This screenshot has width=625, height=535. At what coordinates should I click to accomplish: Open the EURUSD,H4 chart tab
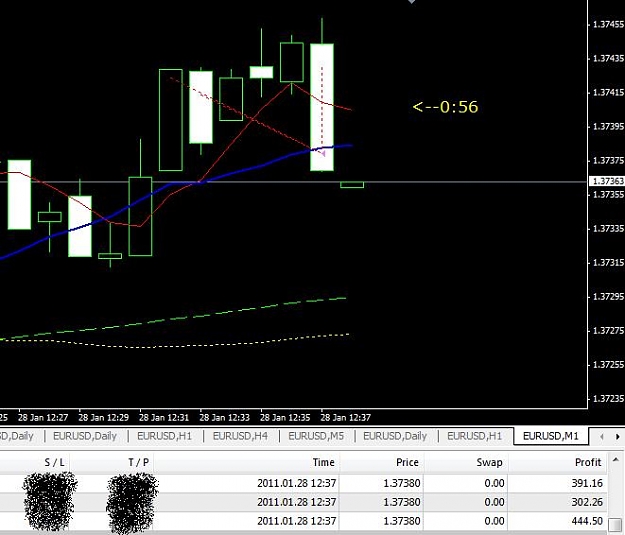point(240,436)
